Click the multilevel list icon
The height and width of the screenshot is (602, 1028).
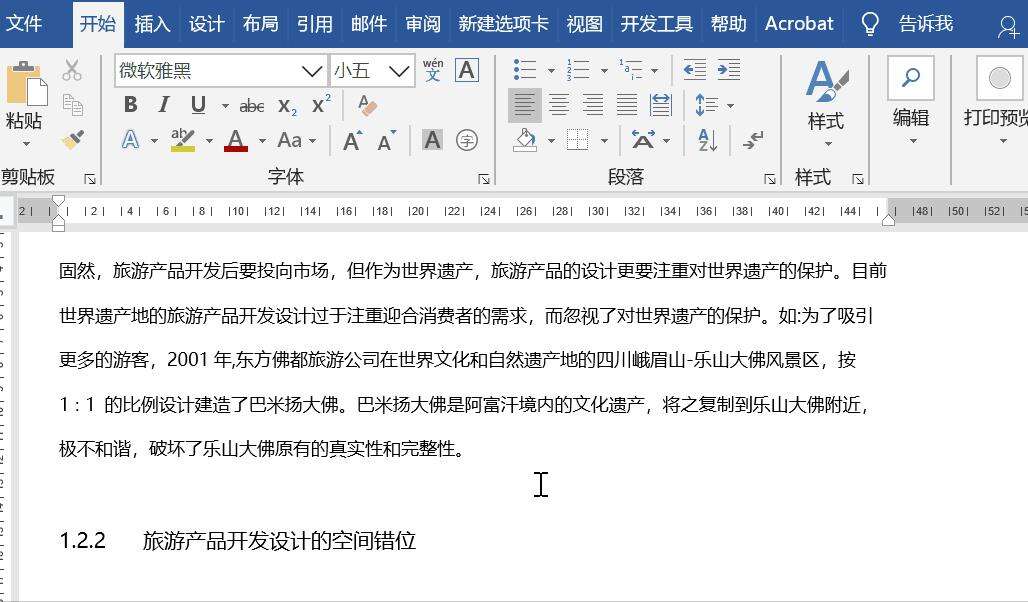point(631,69)
